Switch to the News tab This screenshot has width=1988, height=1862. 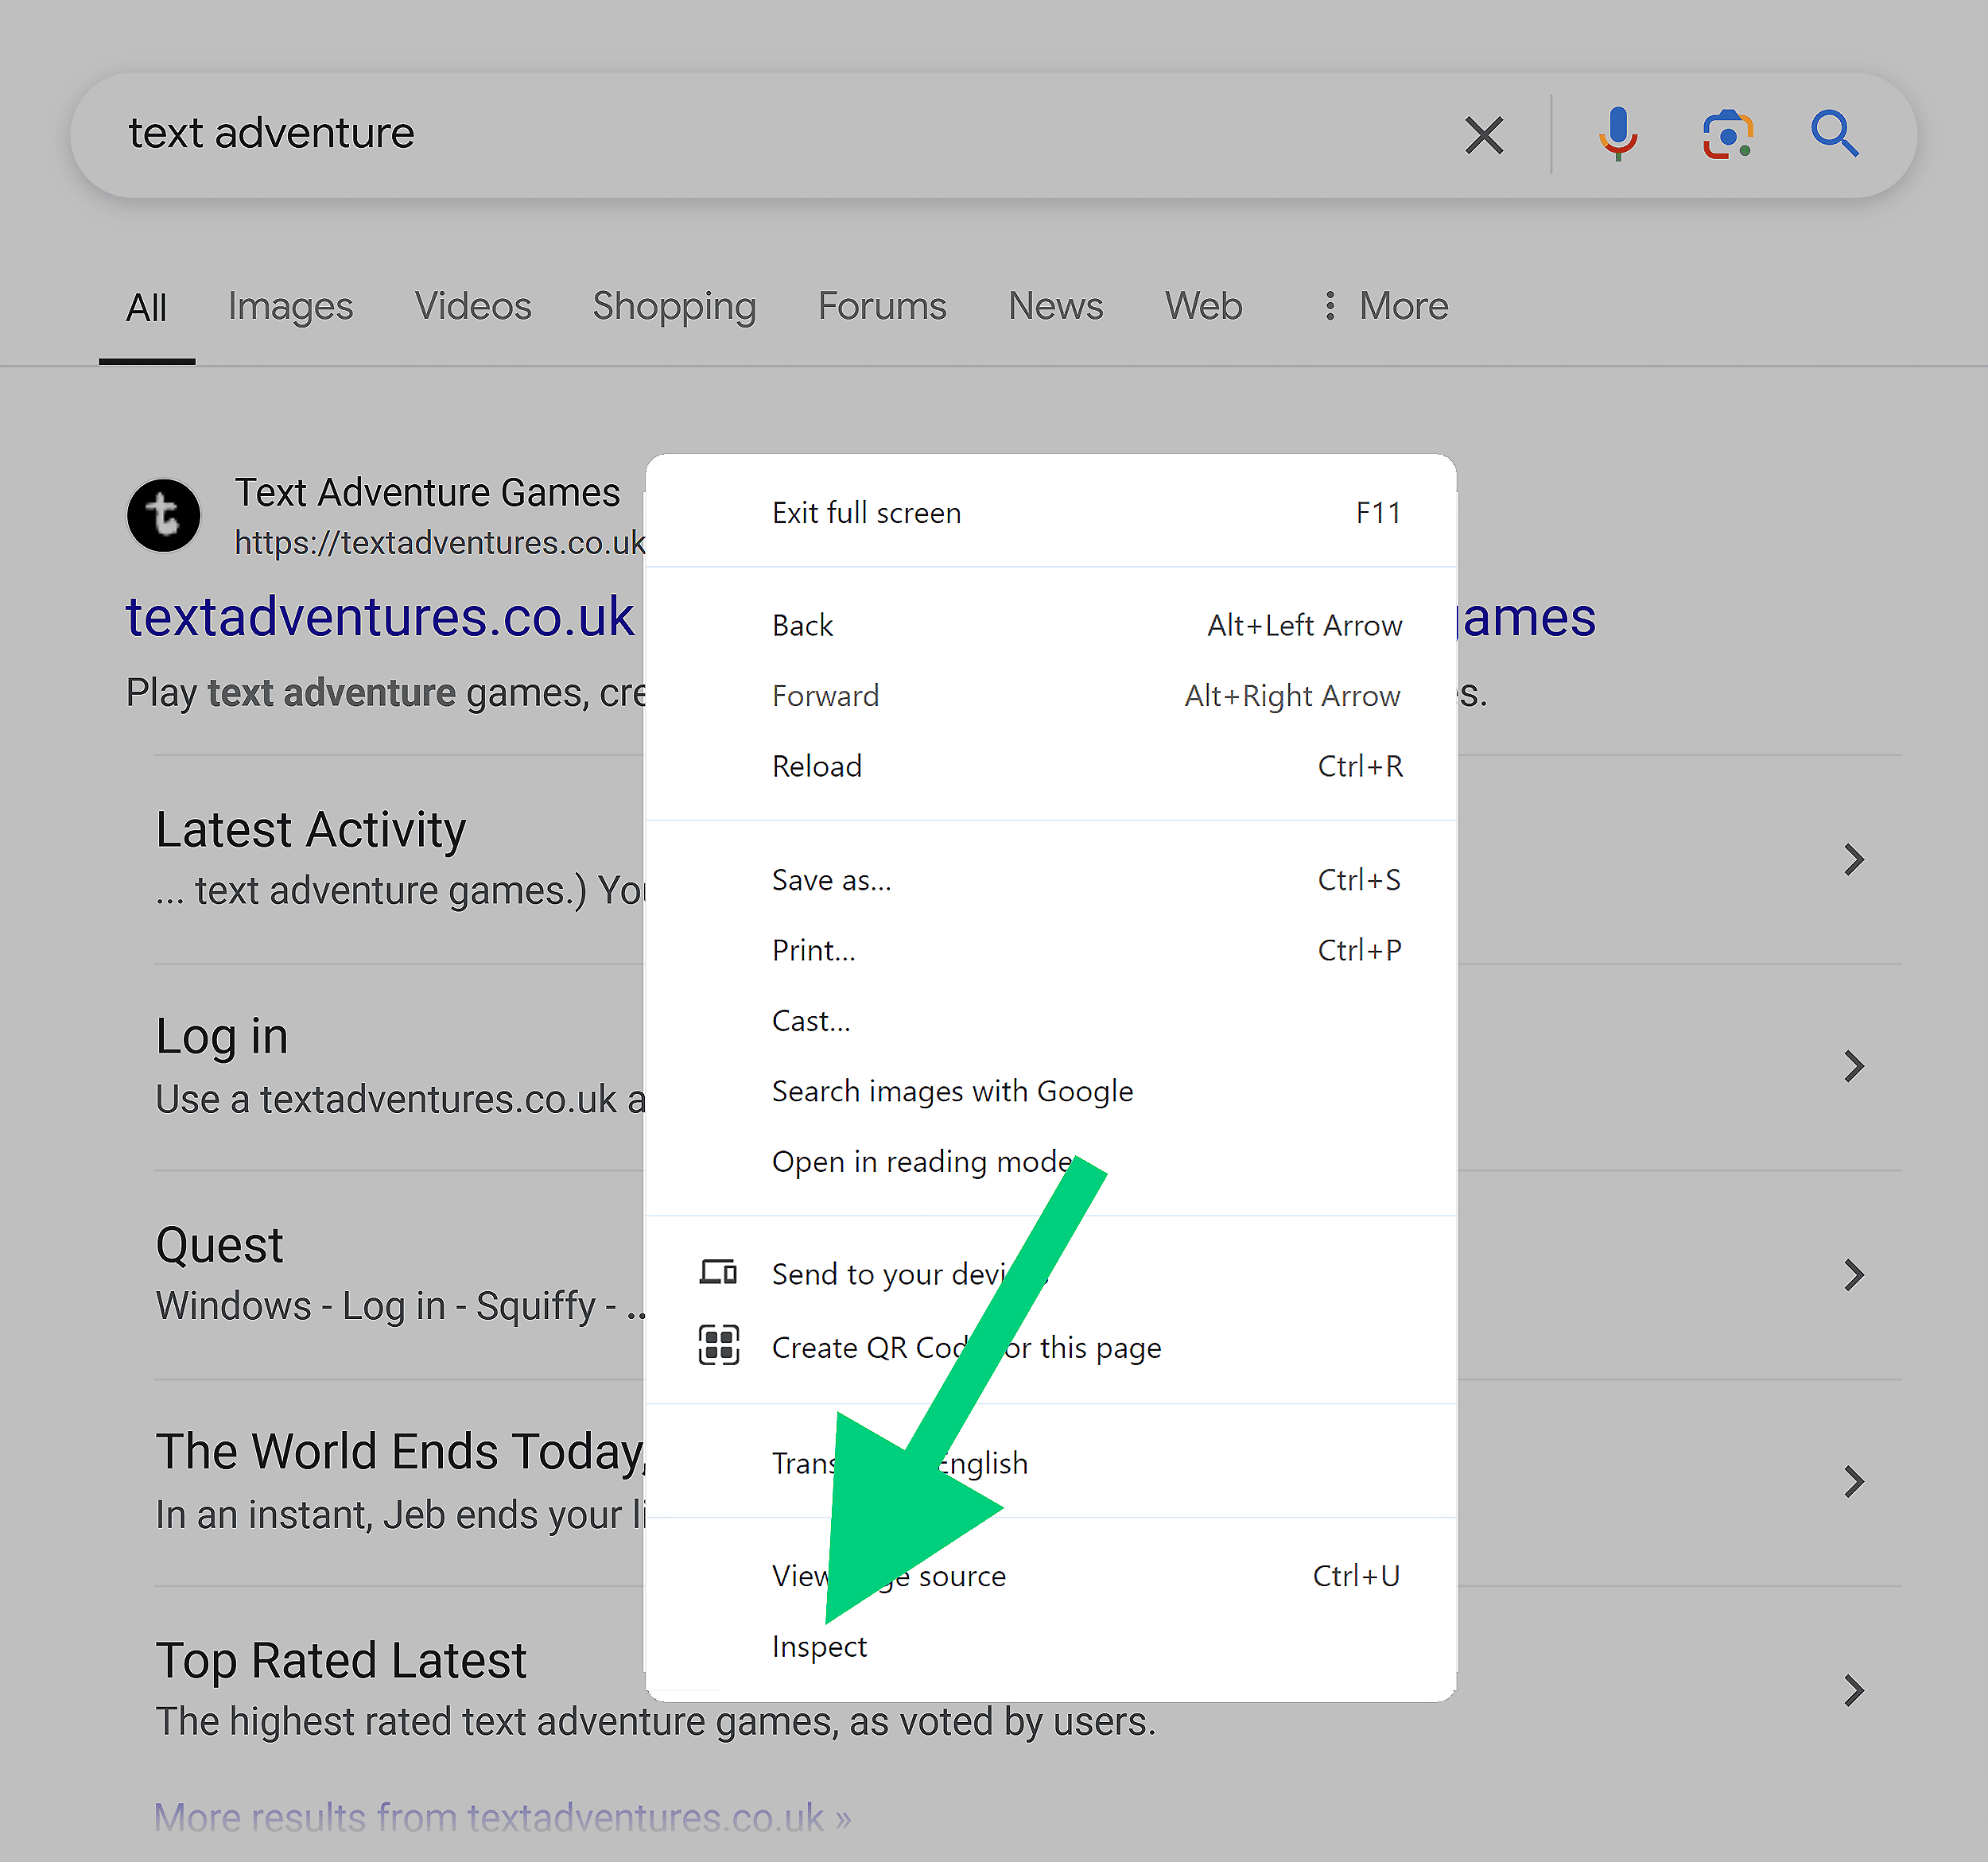[x=1055, y=306]
